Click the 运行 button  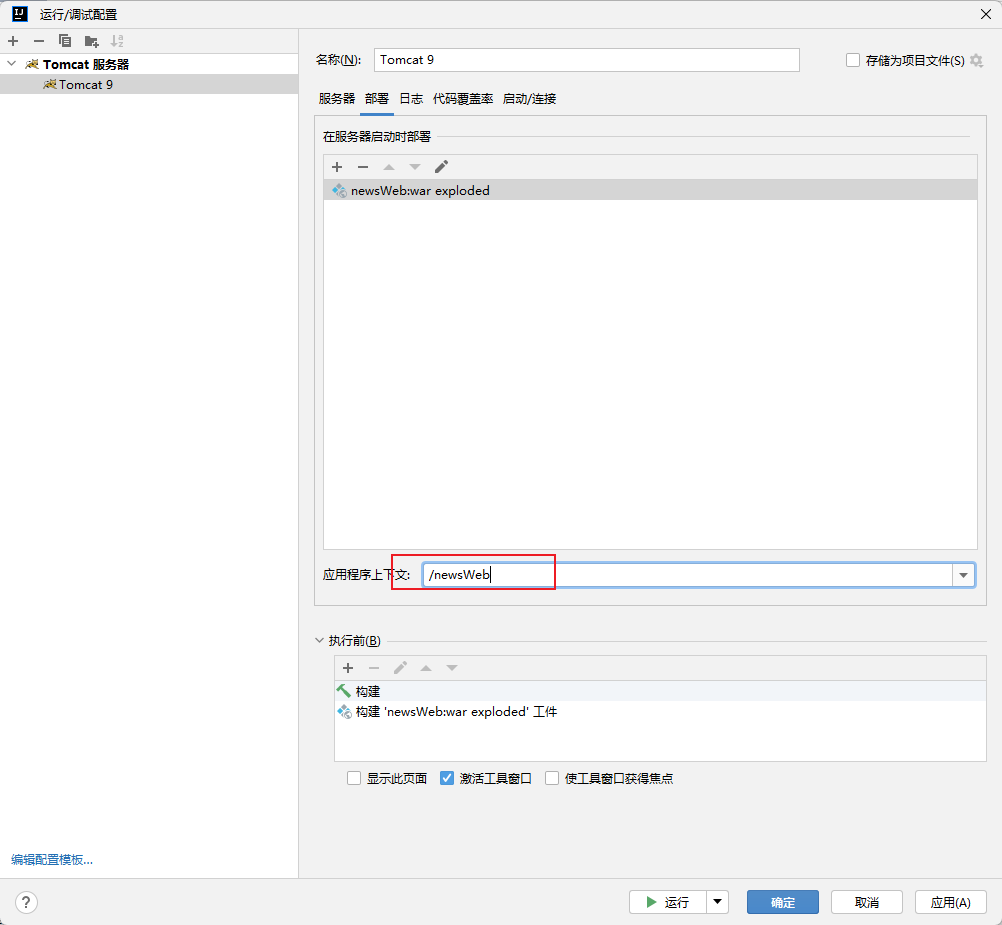(668, 902)
